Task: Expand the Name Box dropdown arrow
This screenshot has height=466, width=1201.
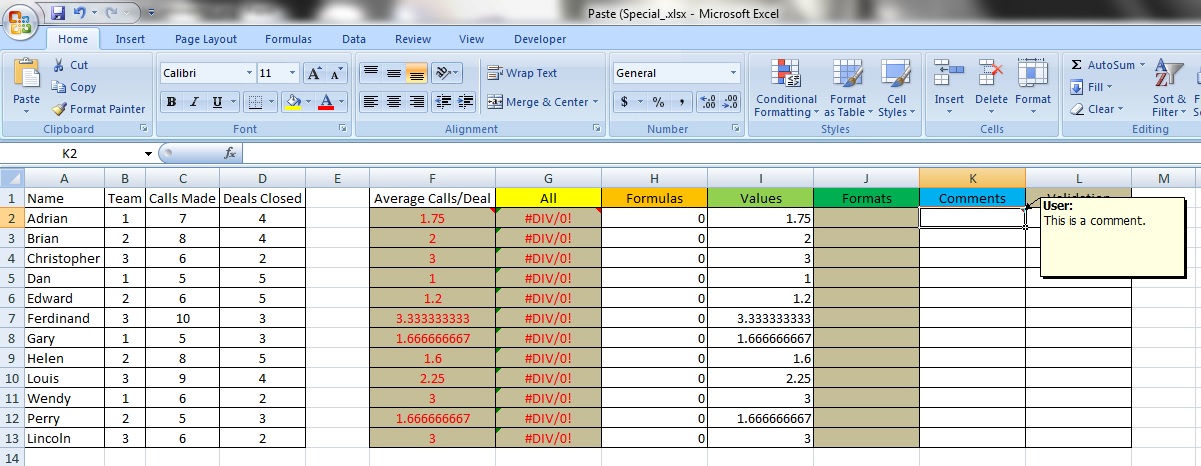Action: (x=148, y=154)
